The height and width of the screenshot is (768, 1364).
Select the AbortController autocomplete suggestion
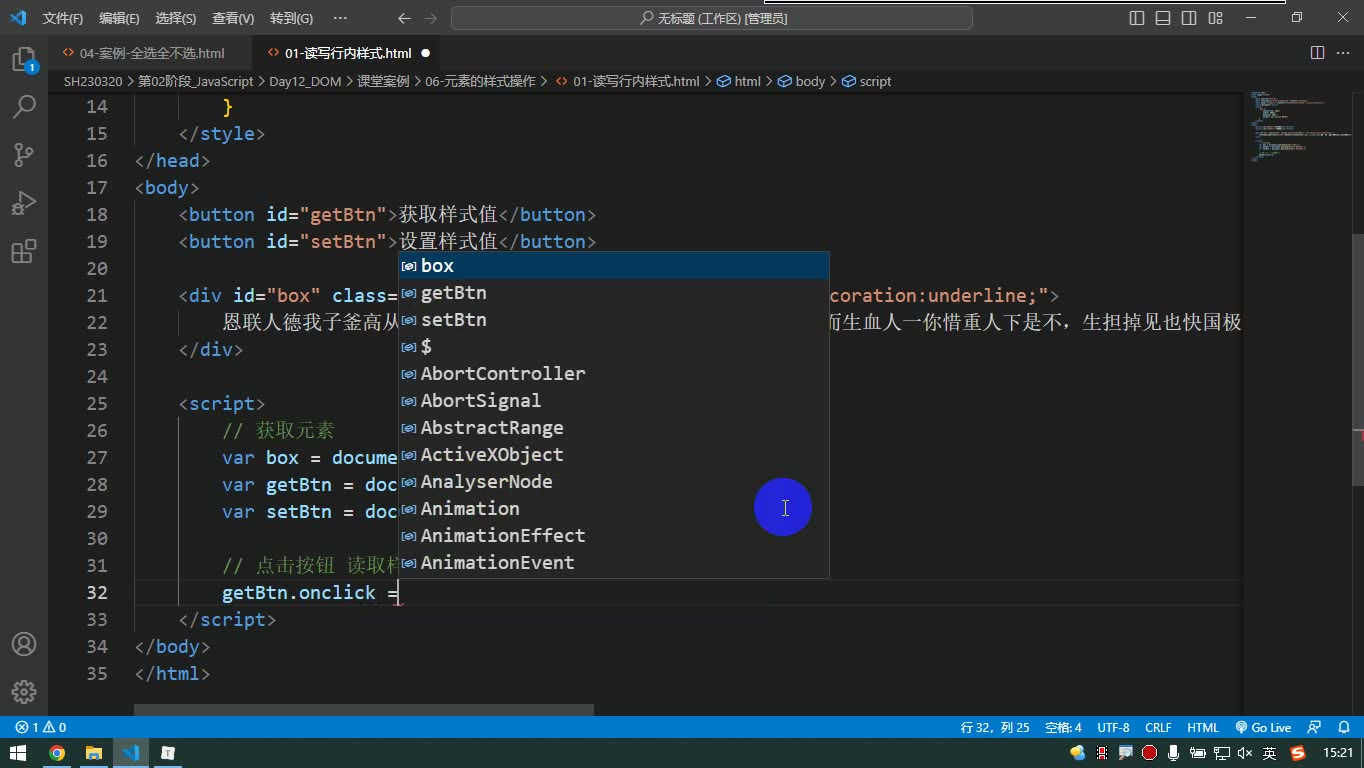(x=614, y=373)
